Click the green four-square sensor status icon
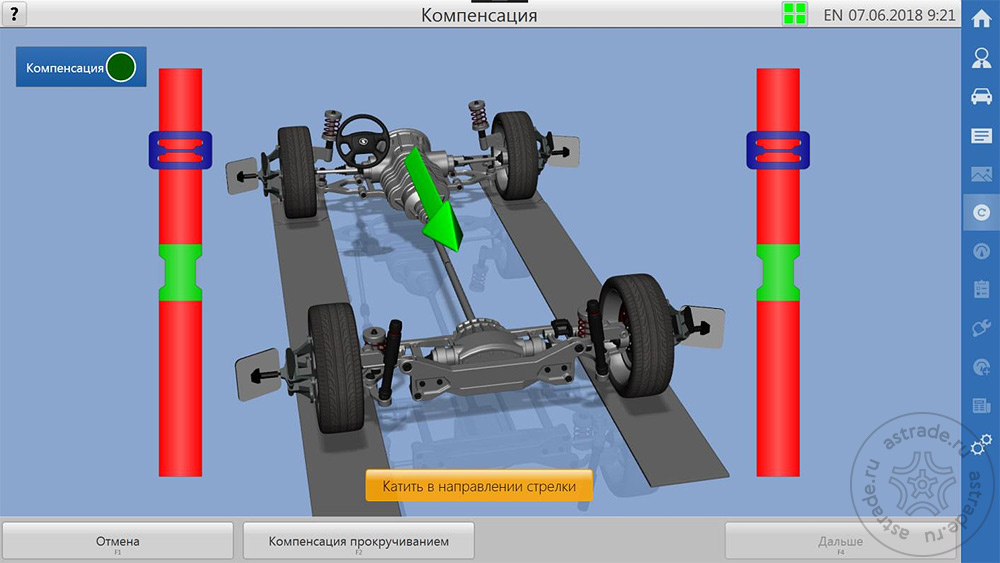Screen dimensions: 1000x563 coord(795,14)
